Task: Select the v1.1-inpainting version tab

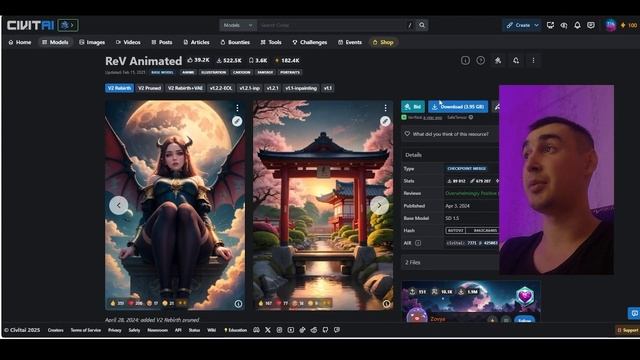Action: (301, 88)
